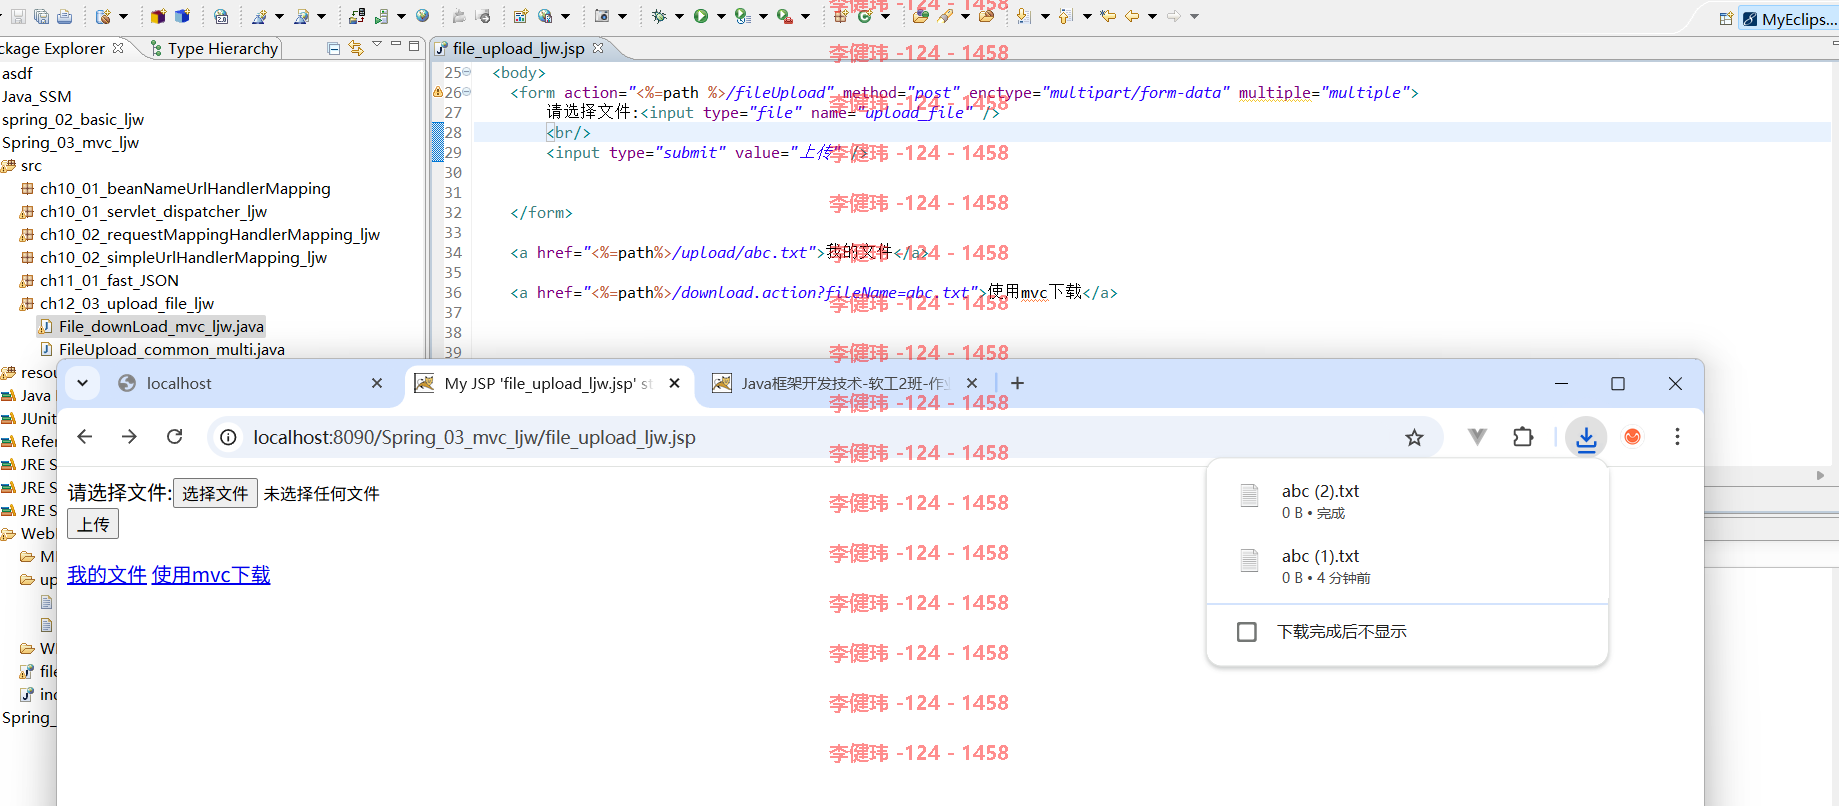Toggle Link with Editor in Package Explorer
1839x806 pixels.
355,48
